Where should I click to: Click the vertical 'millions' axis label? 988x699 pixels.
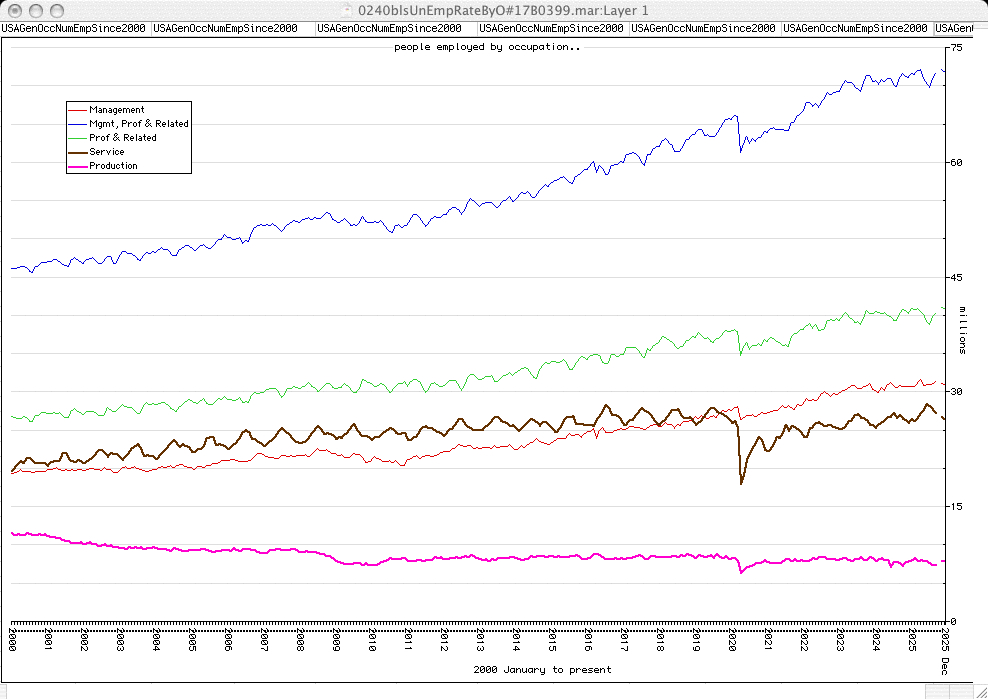pos(963,330)
